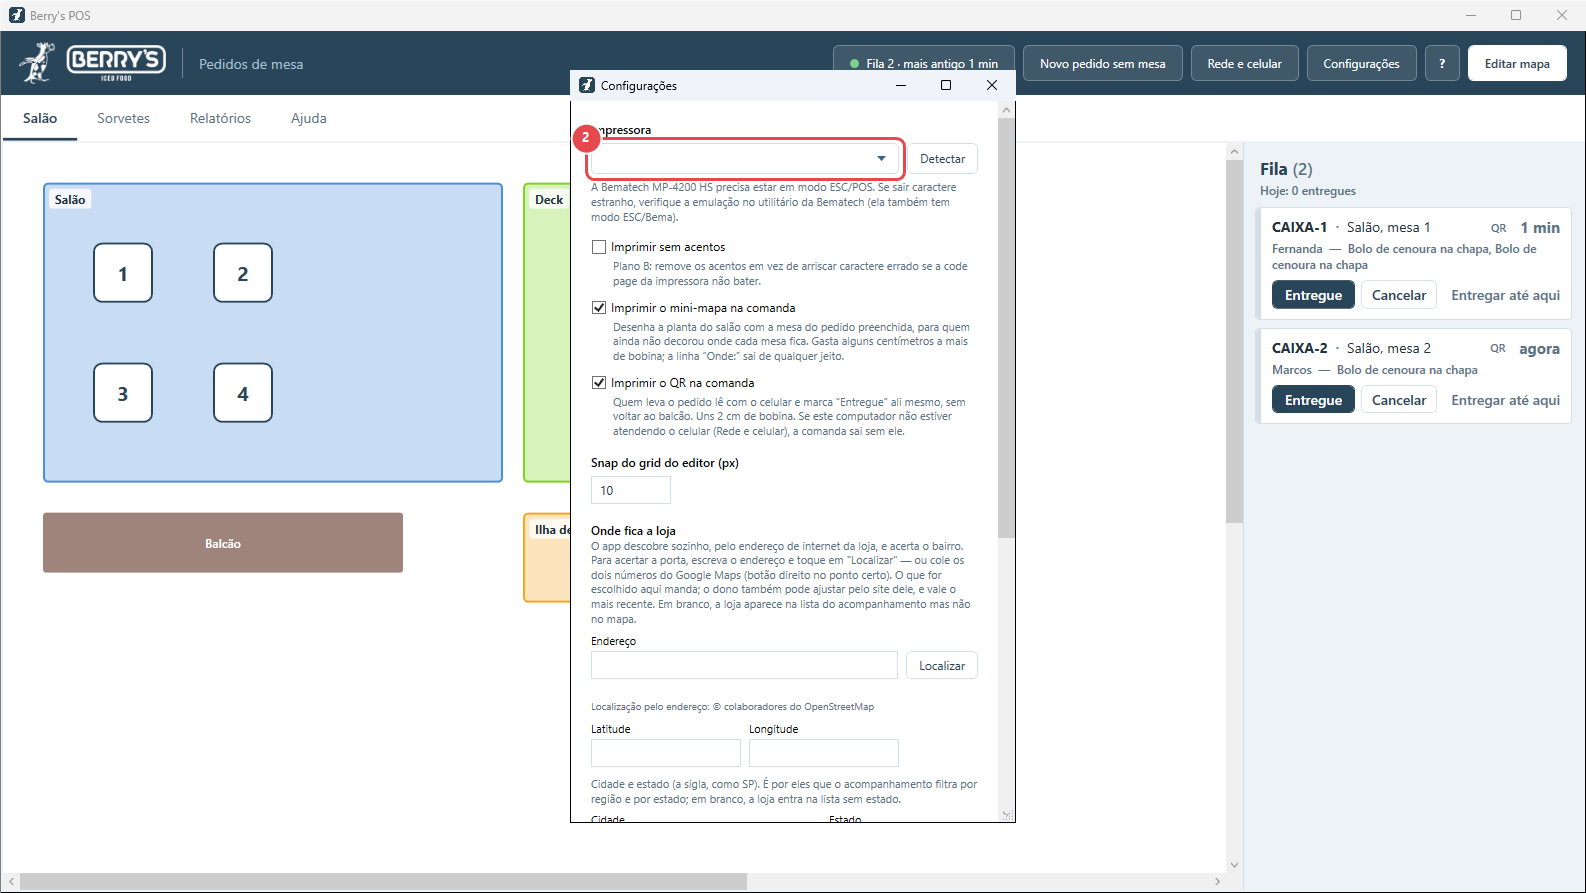This screenshot has height=893, width=1586.
Task: Click Novo pedido sem mesa button
Action: pos(1103,63)
